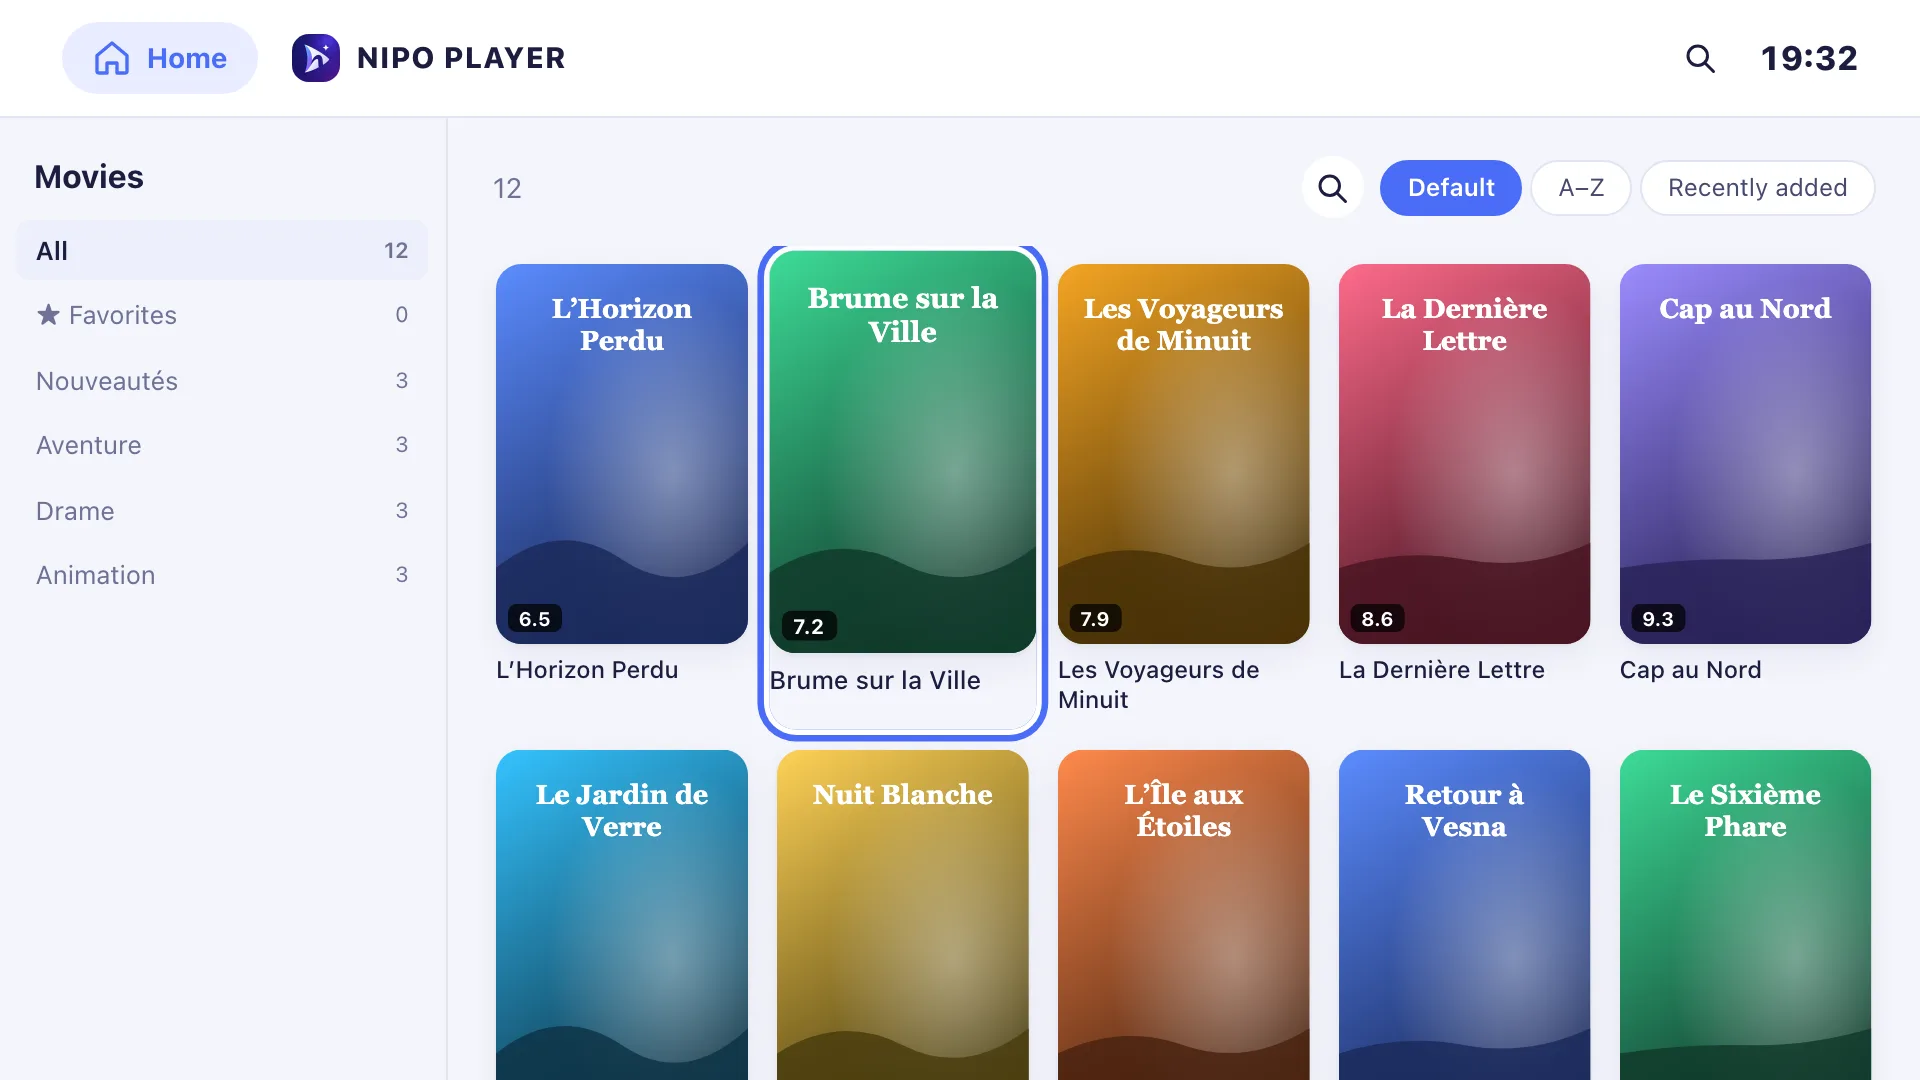Open Le Sixième Phare poster
This screenshot has height=1080, width=1920.
(x=1745, y=915)
